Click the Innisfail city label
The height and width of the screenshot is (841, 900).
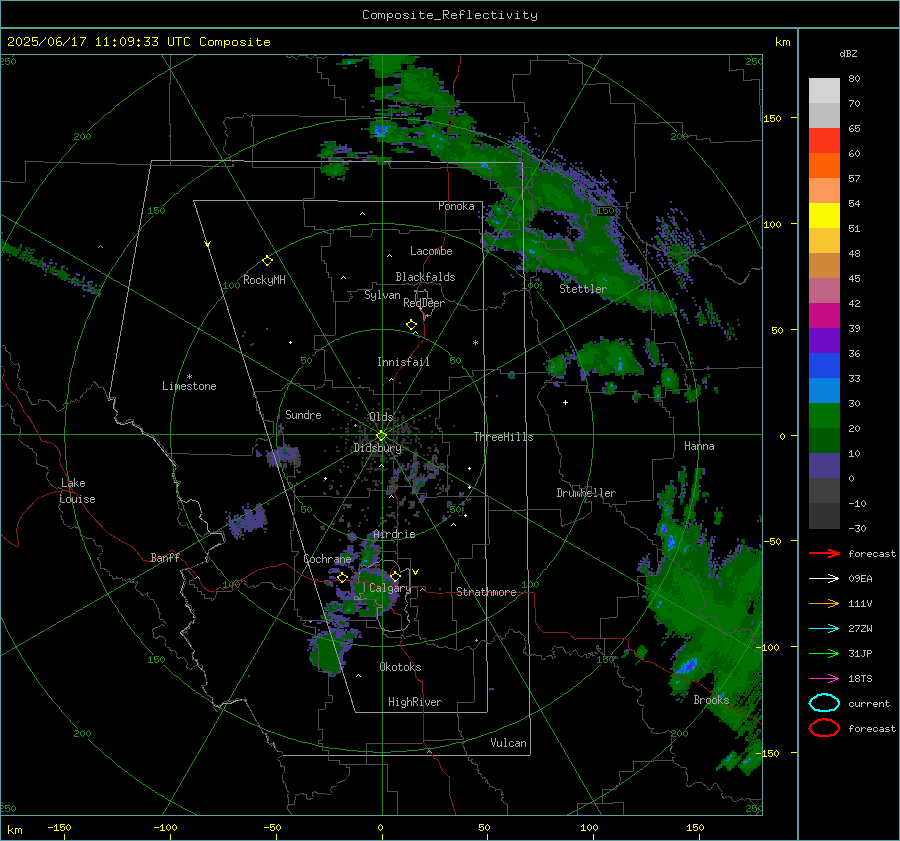403,362
